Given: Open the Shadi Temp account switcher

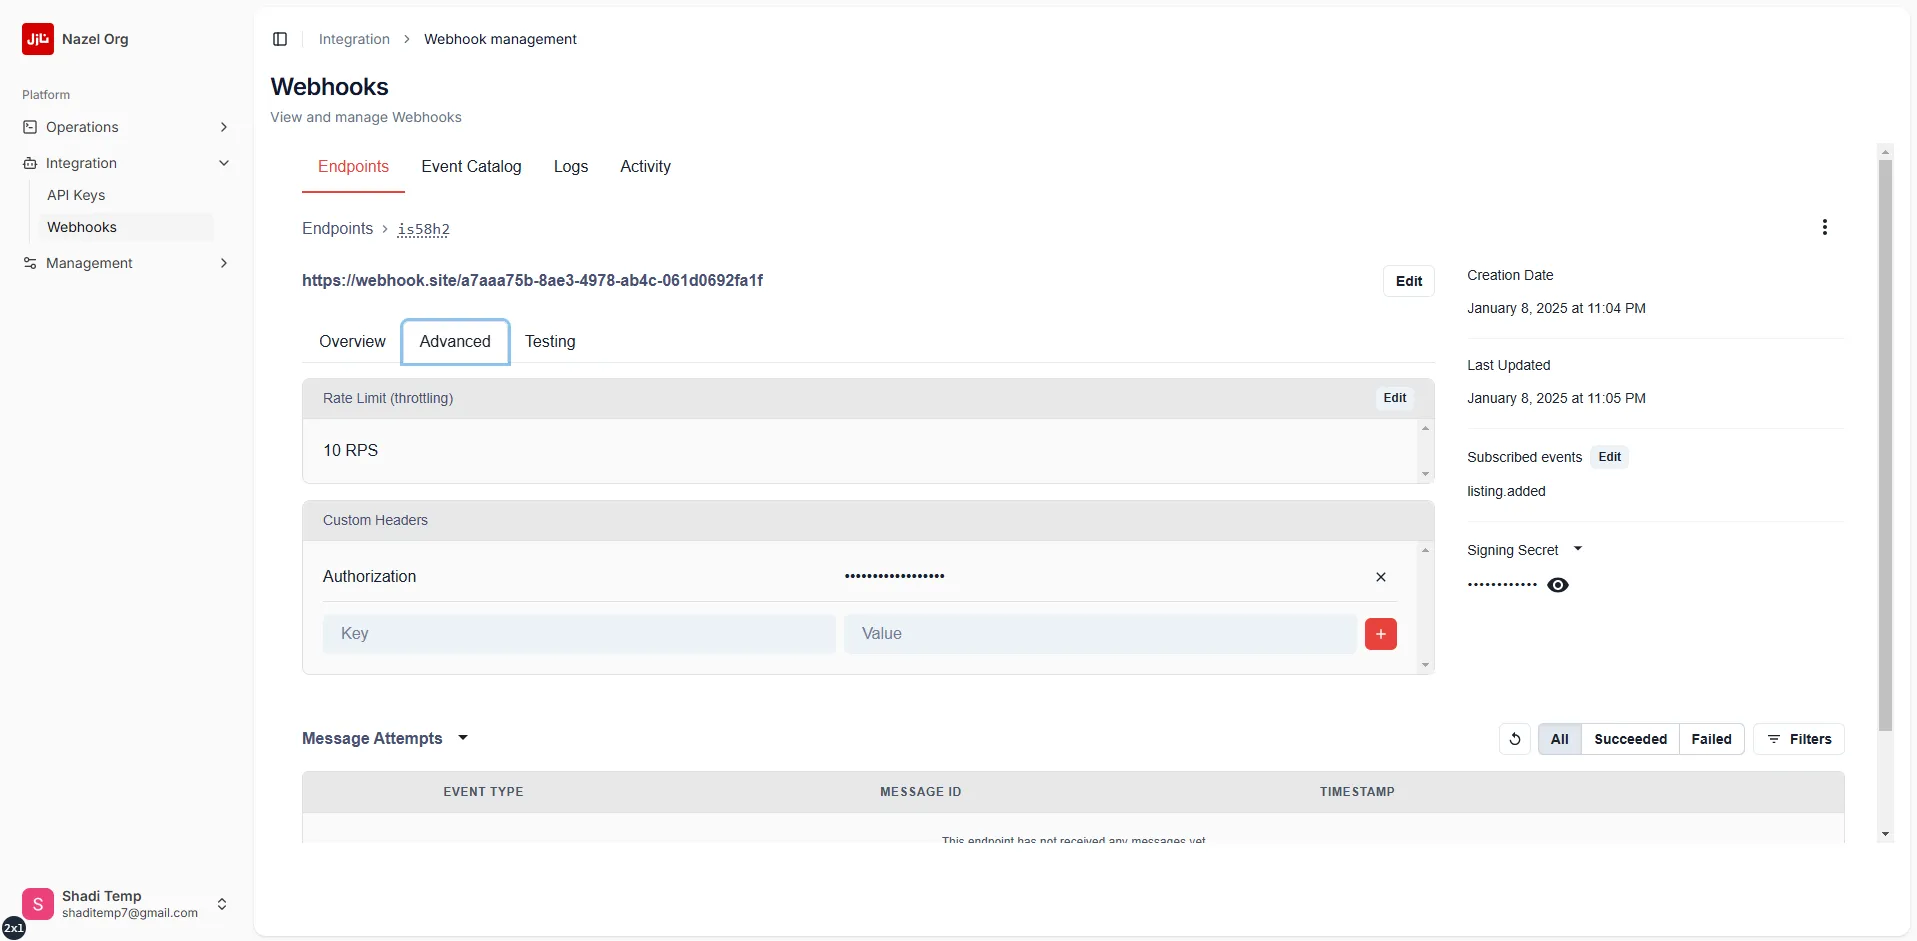Looking at the screenshot, I should tap(222, 903).
